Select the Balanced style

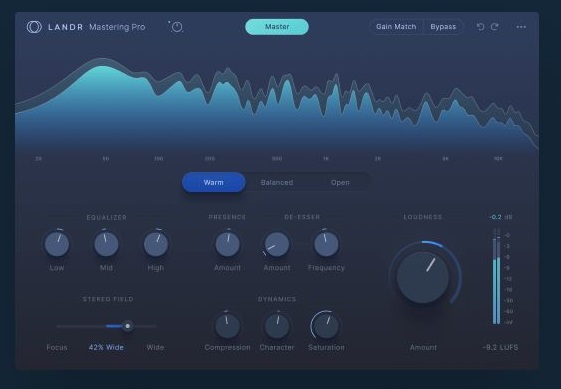tap(277, 183)
